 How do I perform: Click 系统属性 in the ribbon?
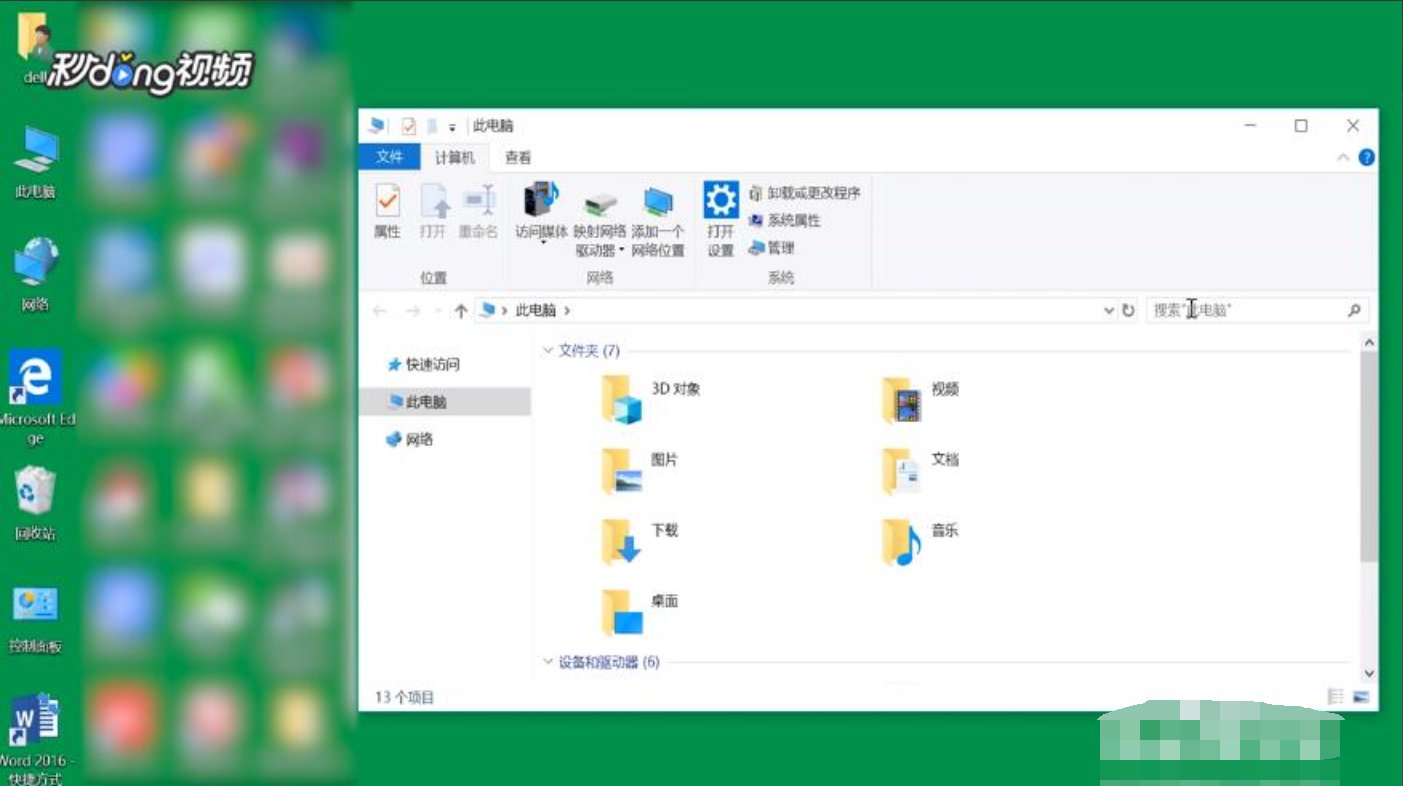tap(785, 220)
